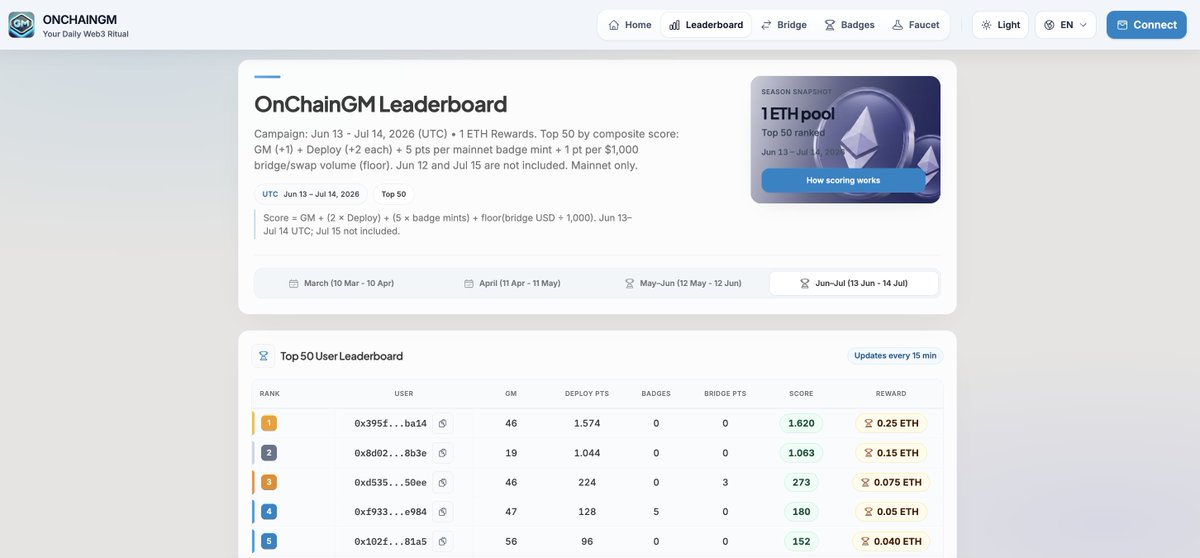1200x558 pixels.
Task: Open the EN language dropdown
Action: (1066, 25)
